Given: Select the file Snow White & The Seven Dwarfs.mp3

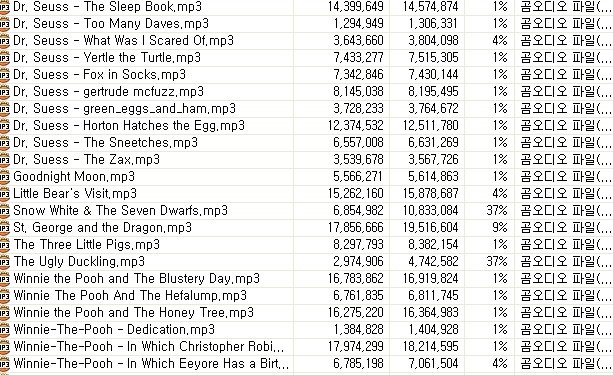Looking at the screenshot, I should tap(120, 210).
